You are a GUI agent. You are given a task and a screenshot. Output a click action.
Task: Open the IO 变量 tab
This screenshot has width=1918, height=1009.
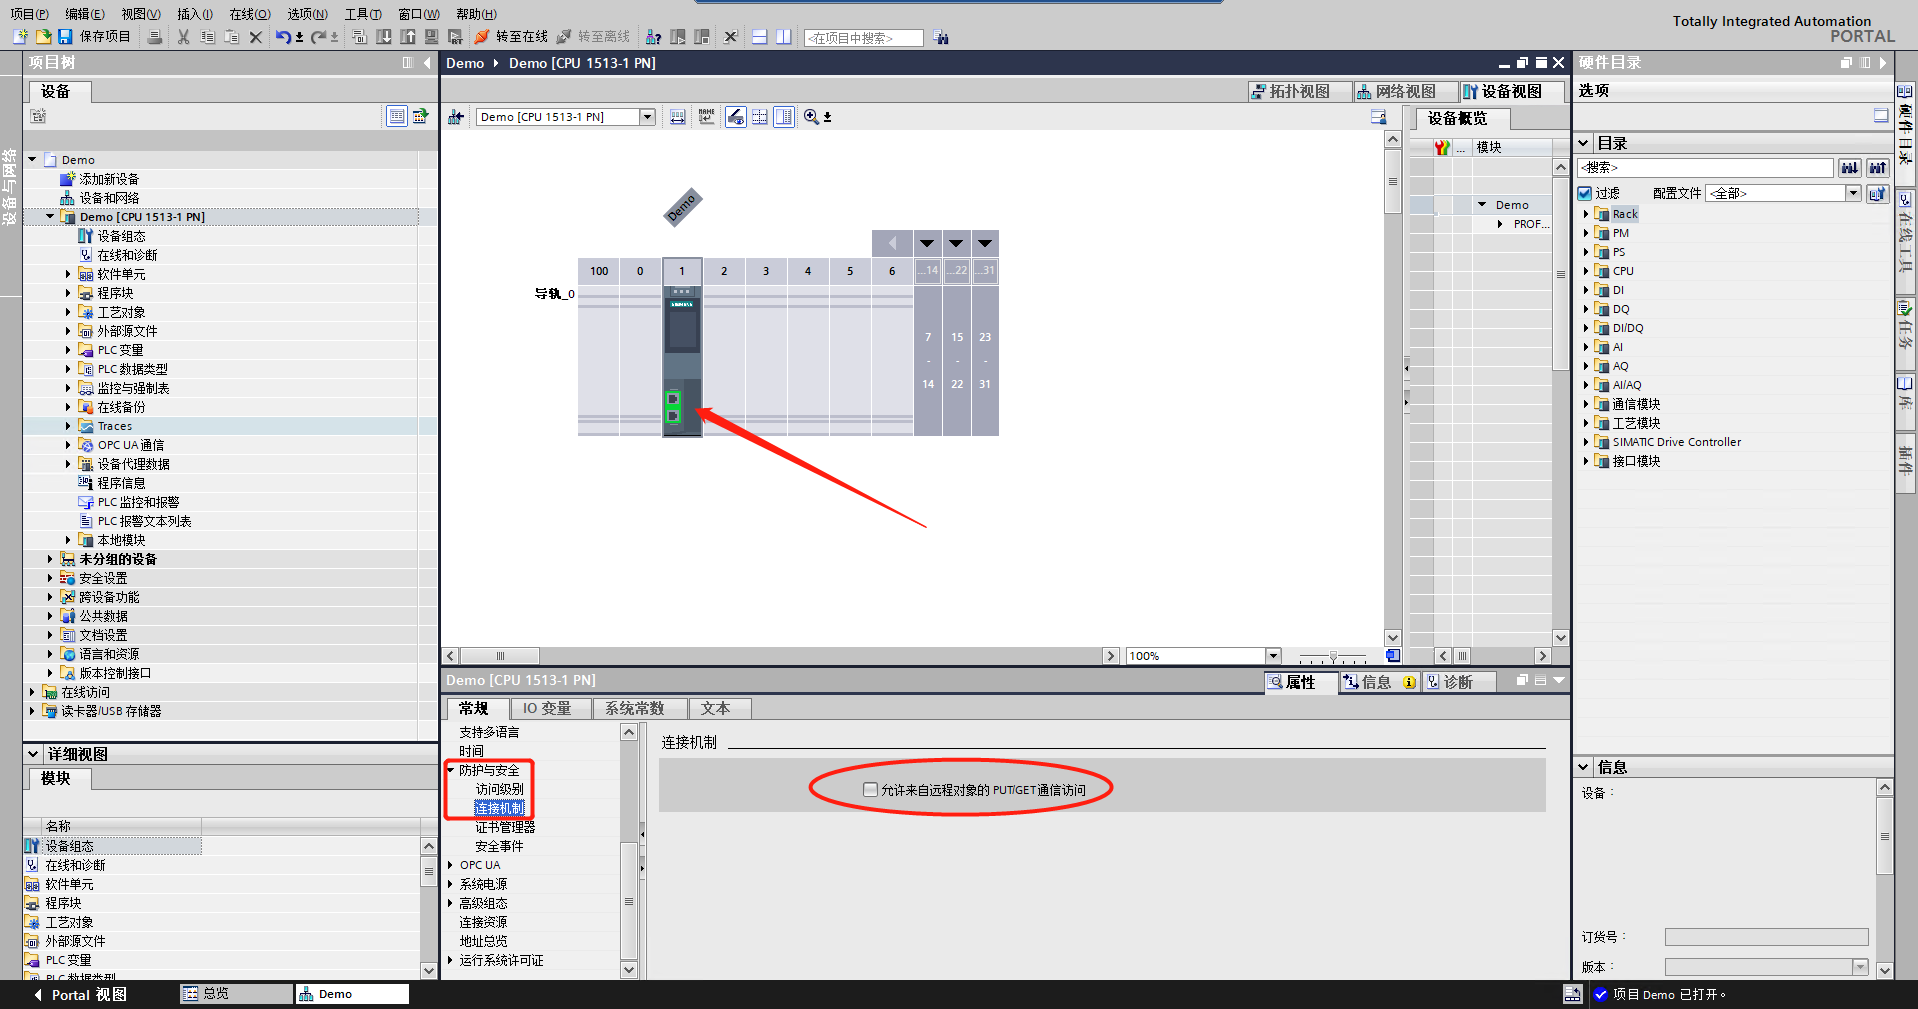548,708
